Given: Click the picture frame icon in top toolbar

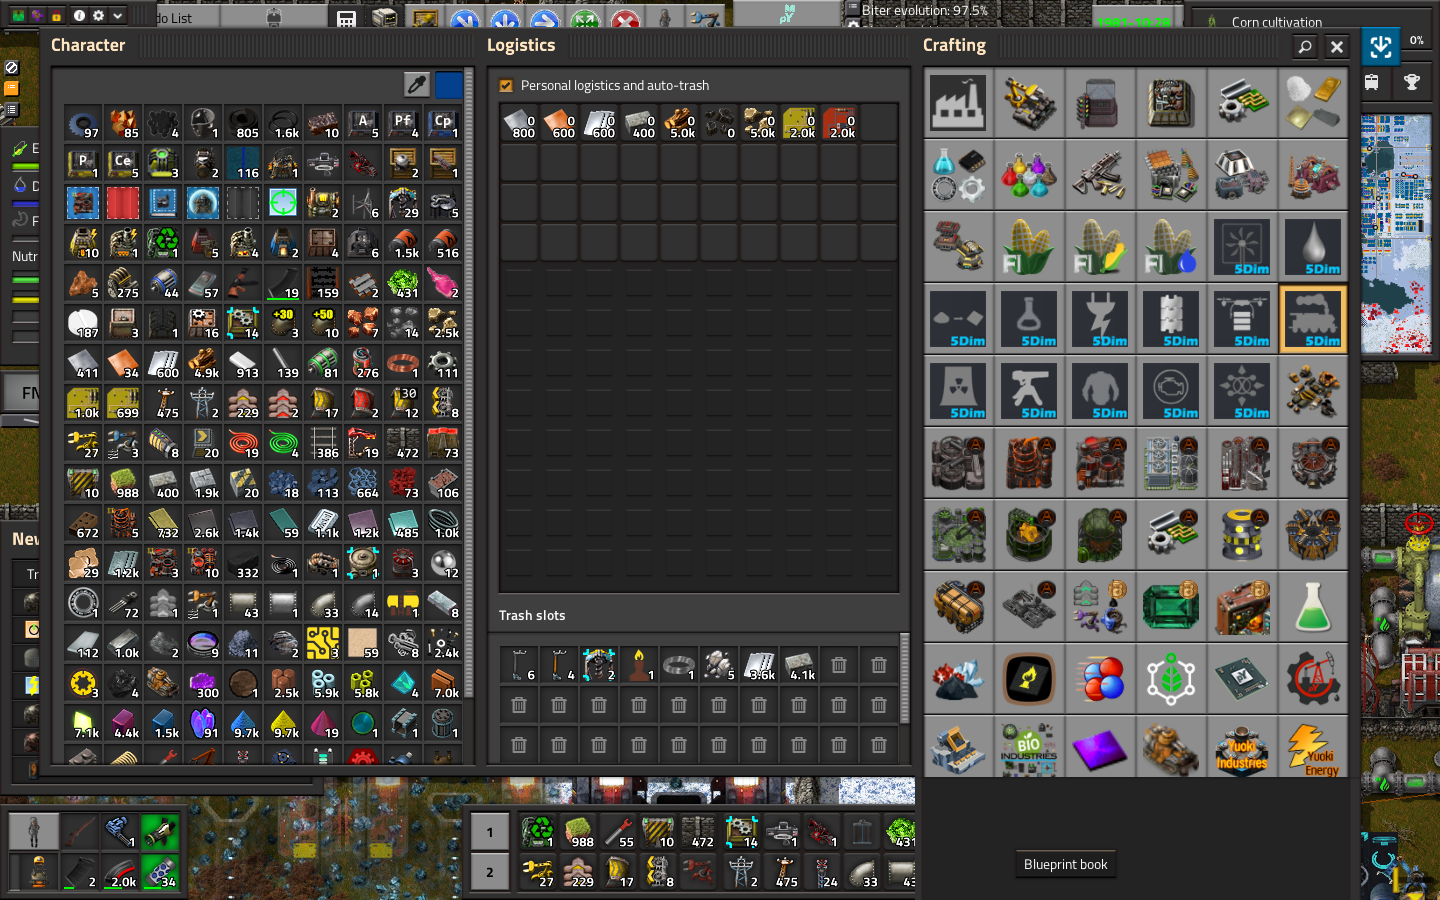Looking at the screenshot, I should click(x=425, y=18).
